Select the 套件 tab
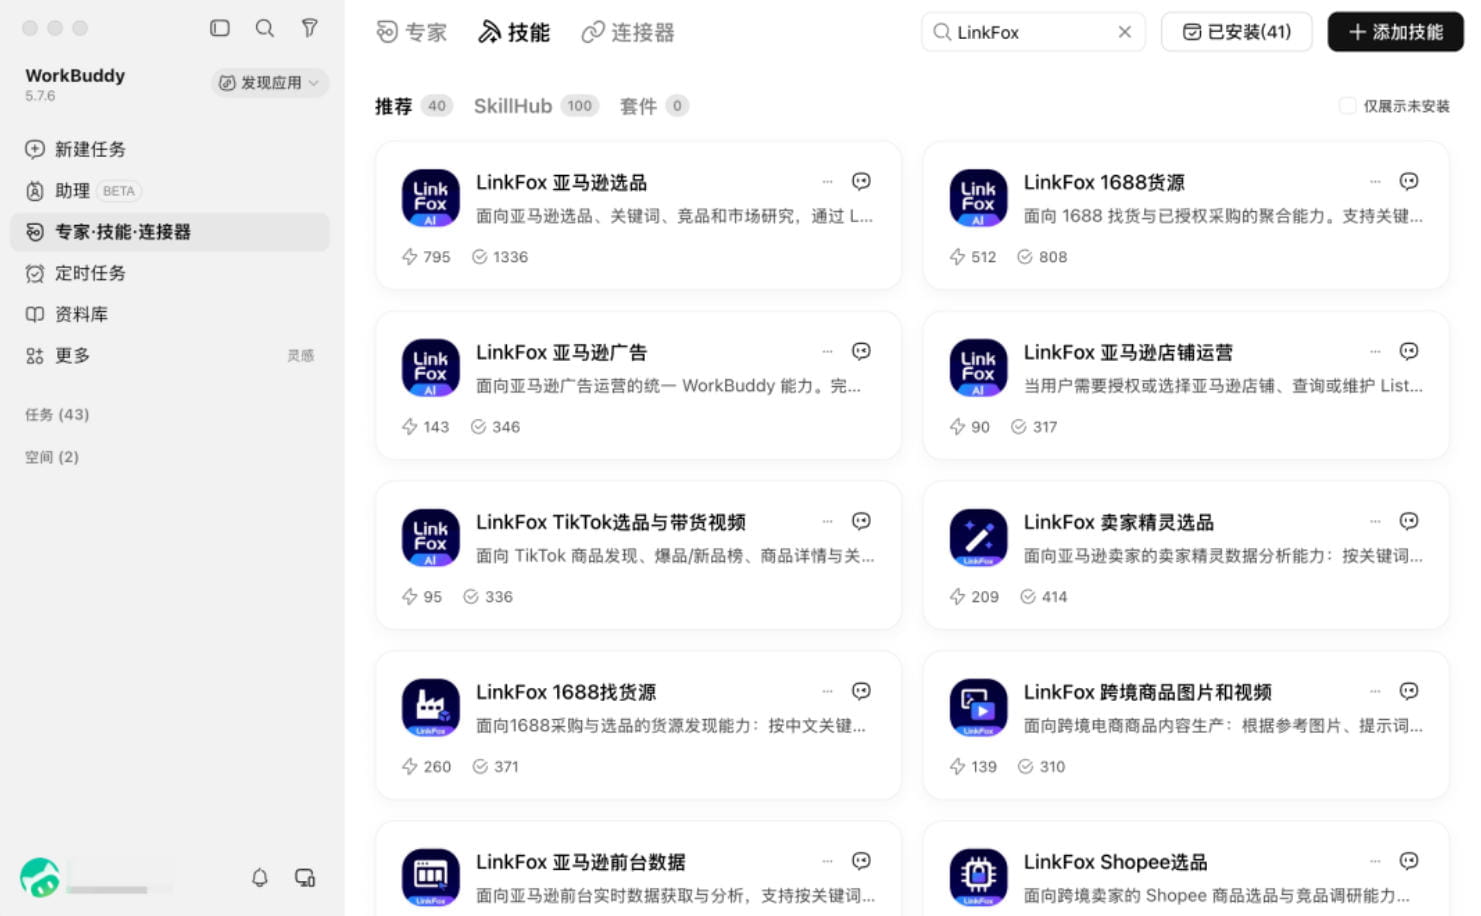This screenshot has height=916, width=1481. coord(654,106)
